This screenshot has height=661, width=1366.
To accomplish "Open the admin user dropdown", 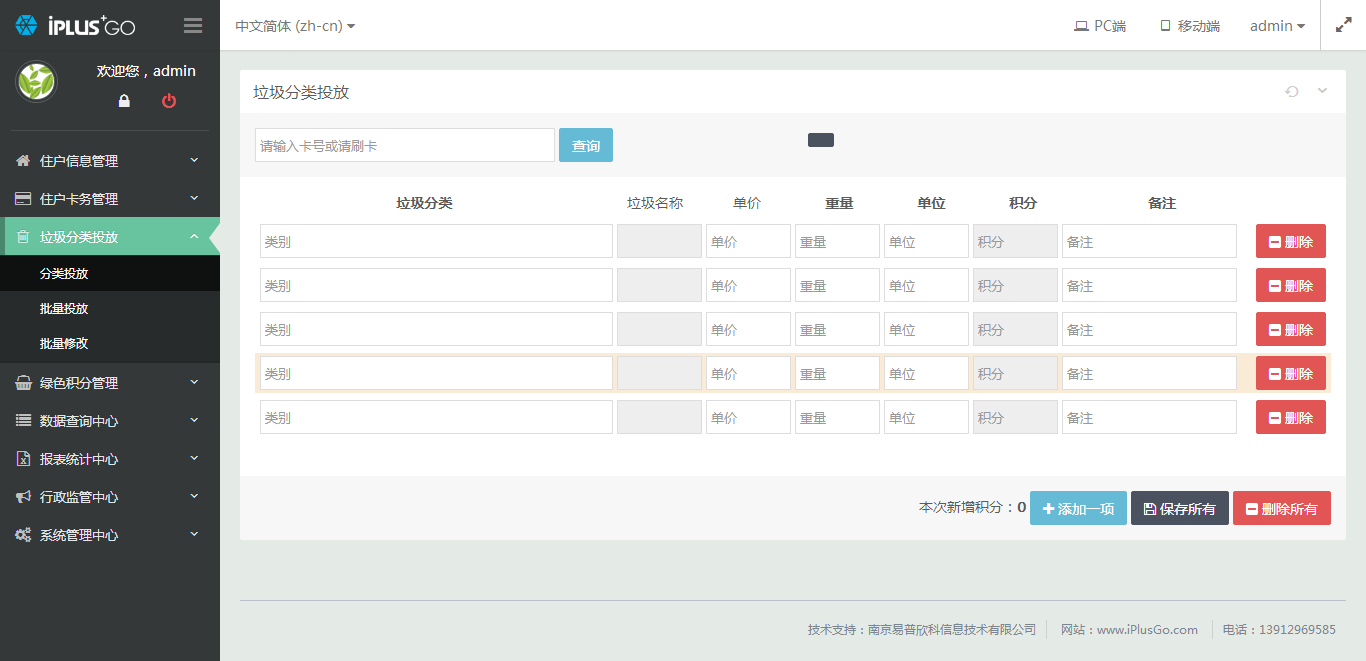I will coord(1277,26).
